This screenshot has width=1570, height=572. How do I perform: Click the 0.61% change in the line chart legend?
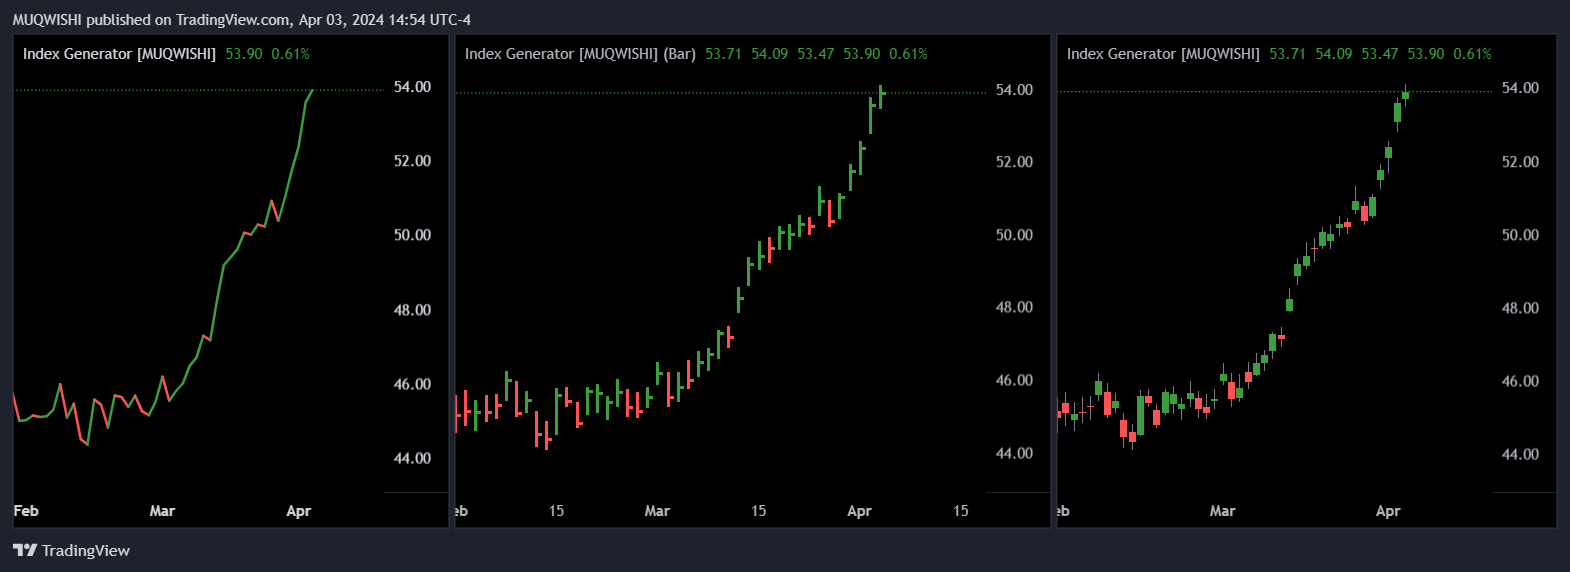pos(291,54)
